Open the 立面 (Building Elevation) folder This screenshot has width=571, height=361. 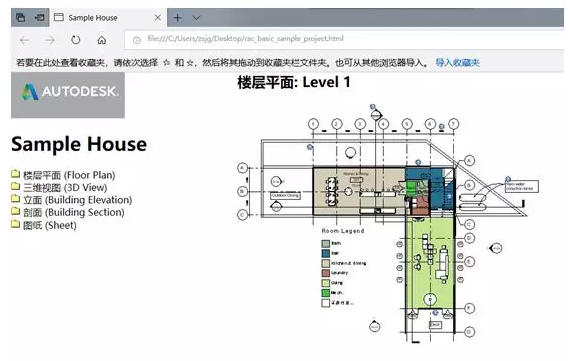pos(78,200)
